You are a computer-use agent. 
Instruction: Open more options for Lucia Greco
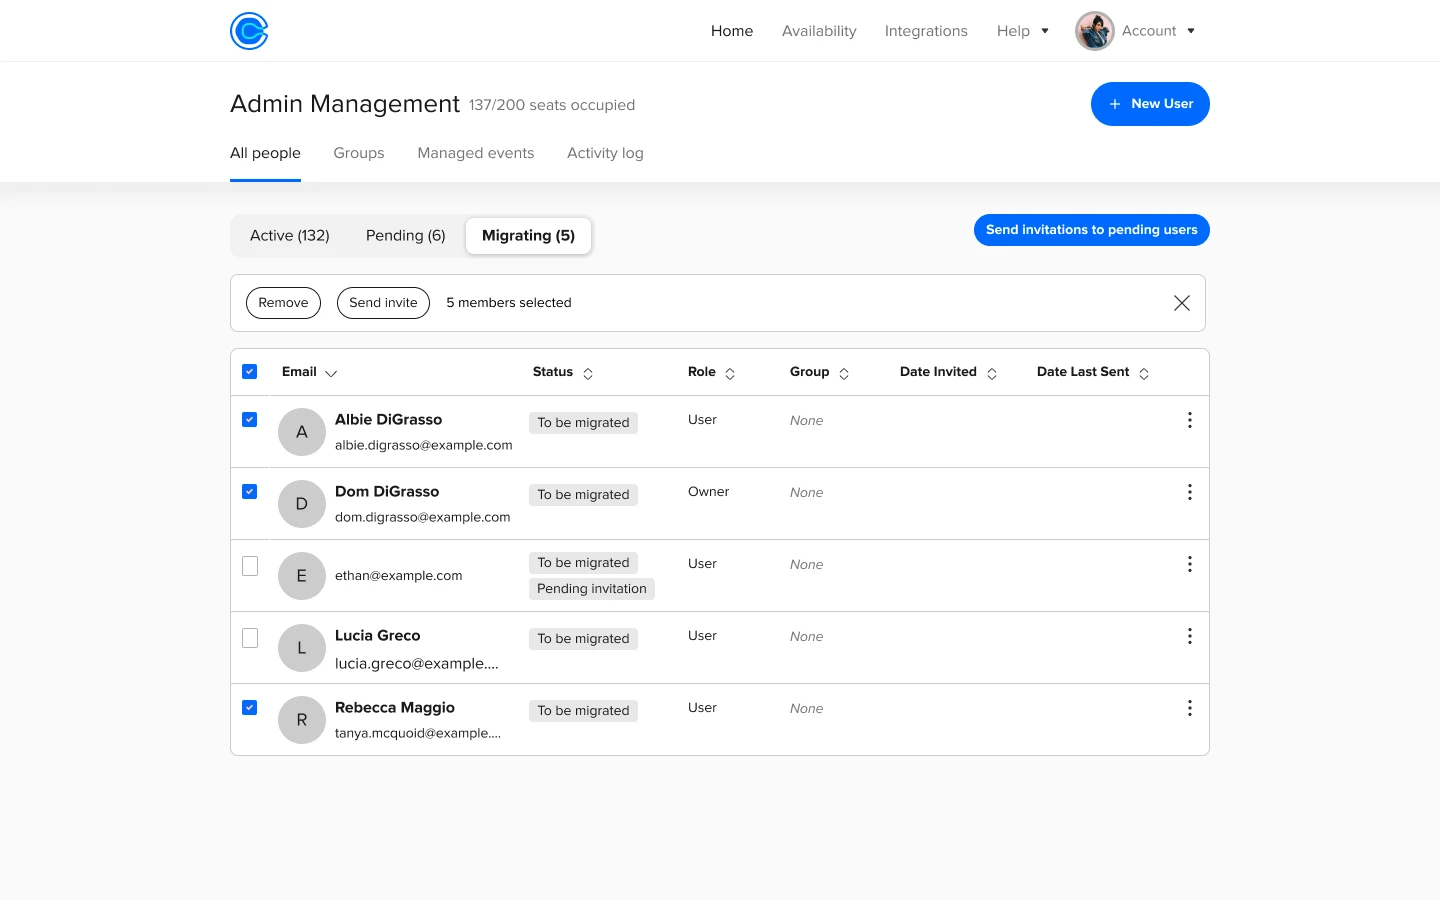(1189, 636)
